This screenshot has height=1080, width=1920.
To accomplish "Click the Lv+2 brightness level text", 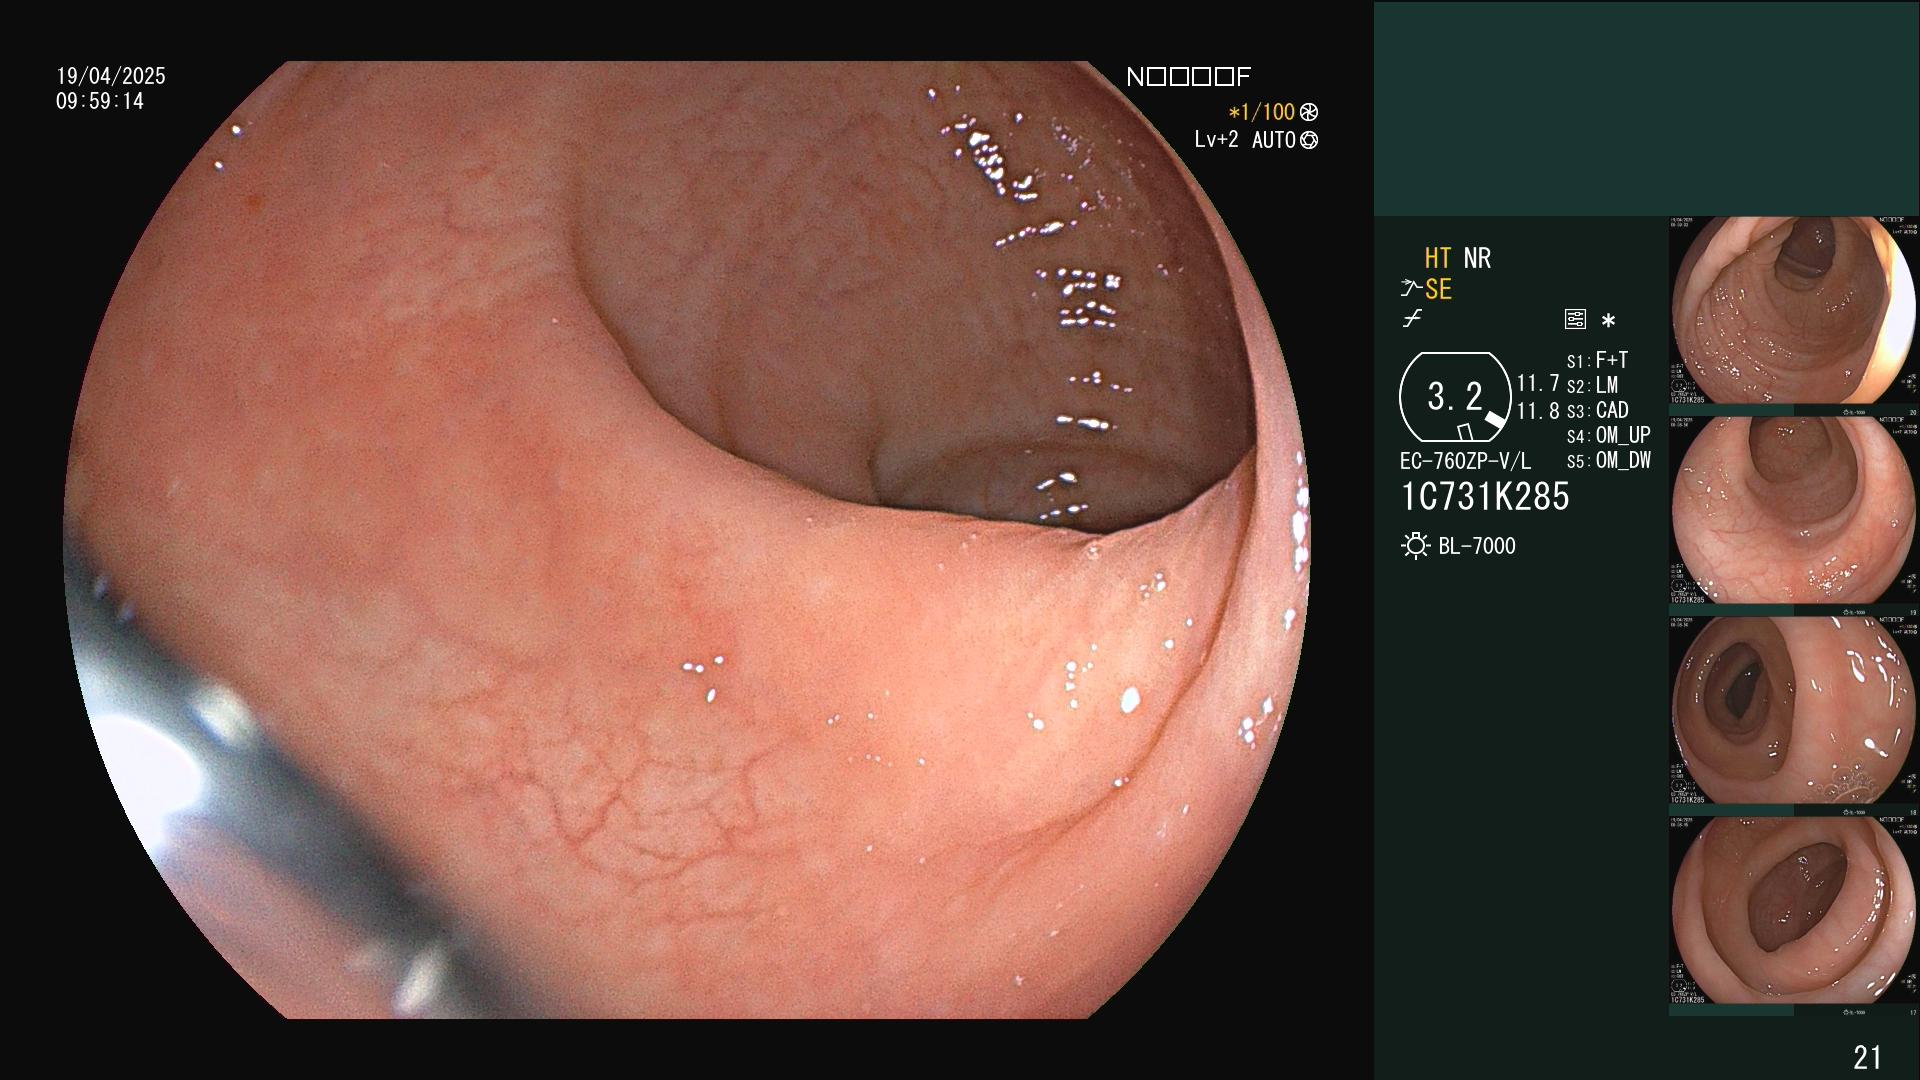I will click(x=1216, y=140).
